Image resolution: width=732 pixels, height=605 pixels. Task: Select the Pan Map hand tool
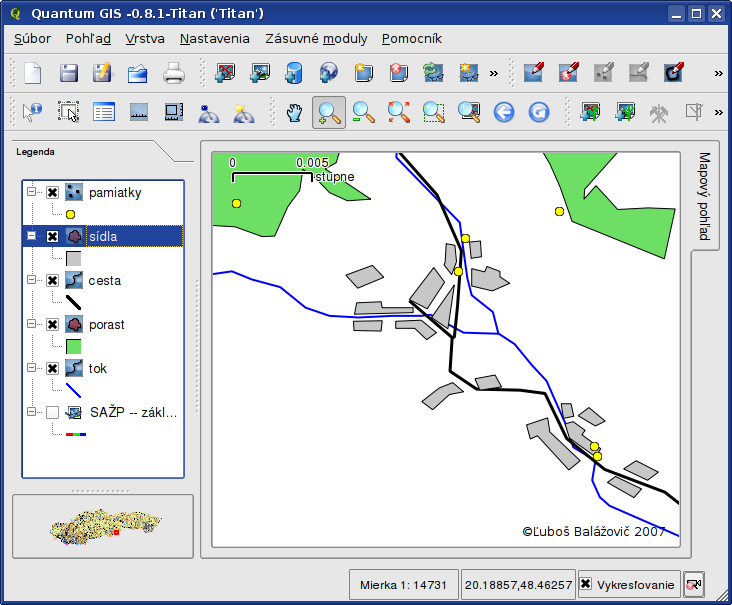294,112
